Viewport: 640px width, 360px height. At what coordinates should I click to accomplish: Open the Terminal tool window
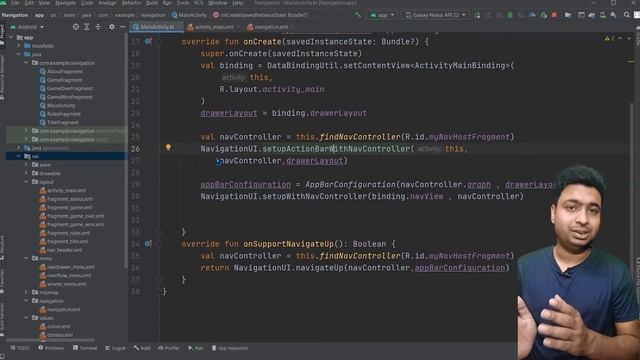click(x=85, y=348)
